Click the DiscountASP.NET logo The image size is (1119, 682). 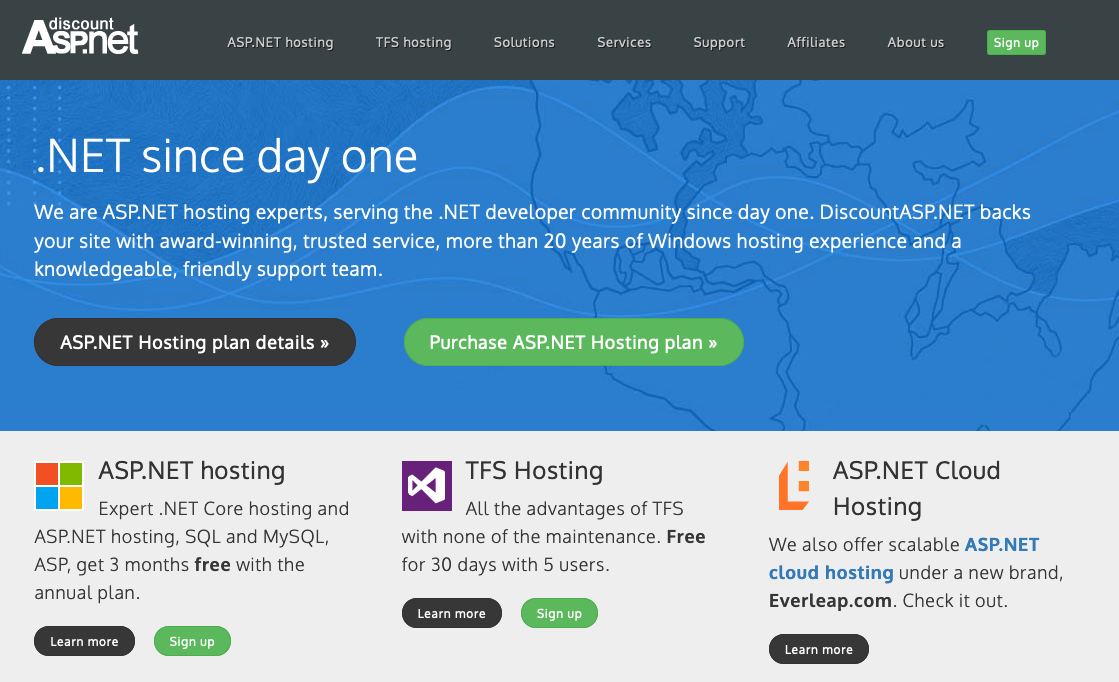80,37
